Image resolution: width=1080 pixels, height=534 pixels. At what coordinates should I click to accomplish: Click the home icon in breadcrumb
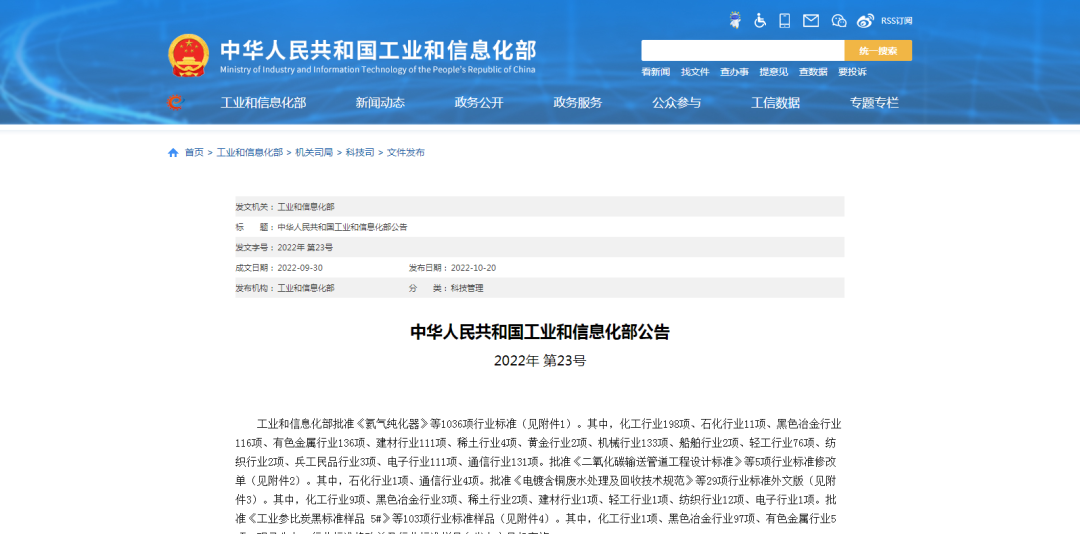[173, 152]
